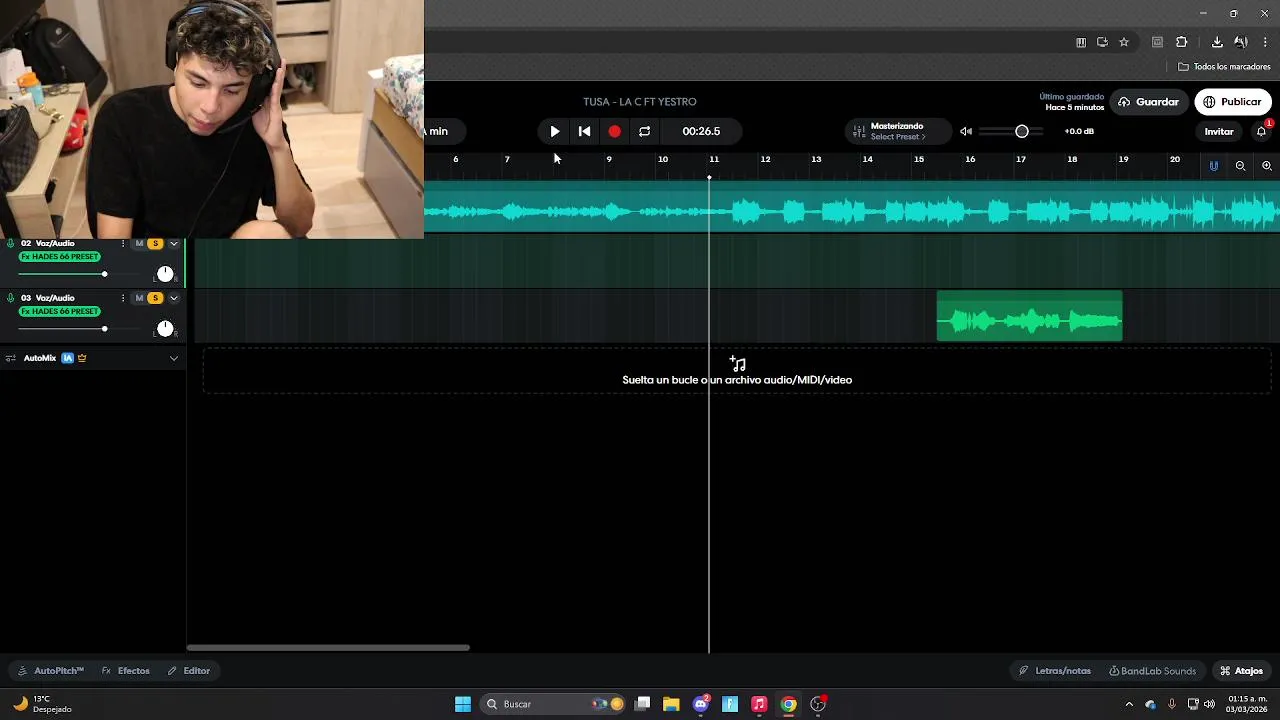Open the Efectos tab
The width and height of the screenshot is (1280, 720).
point(126,671)
